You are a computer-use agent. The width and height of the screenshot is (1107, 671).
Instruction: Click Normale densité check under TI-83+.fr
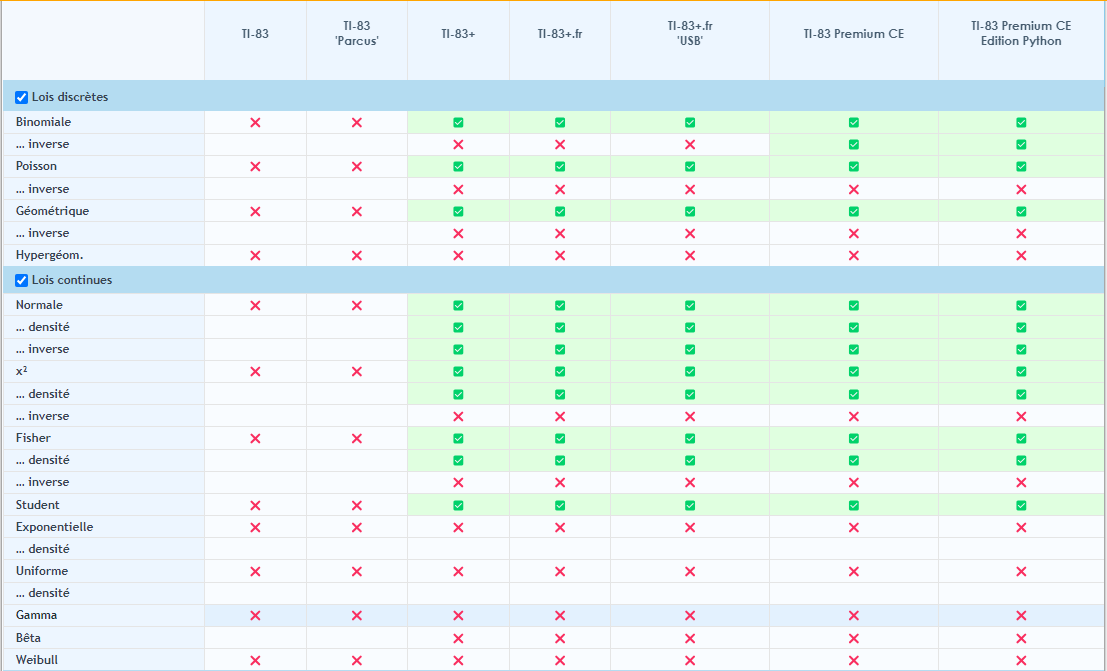(560, 328)
